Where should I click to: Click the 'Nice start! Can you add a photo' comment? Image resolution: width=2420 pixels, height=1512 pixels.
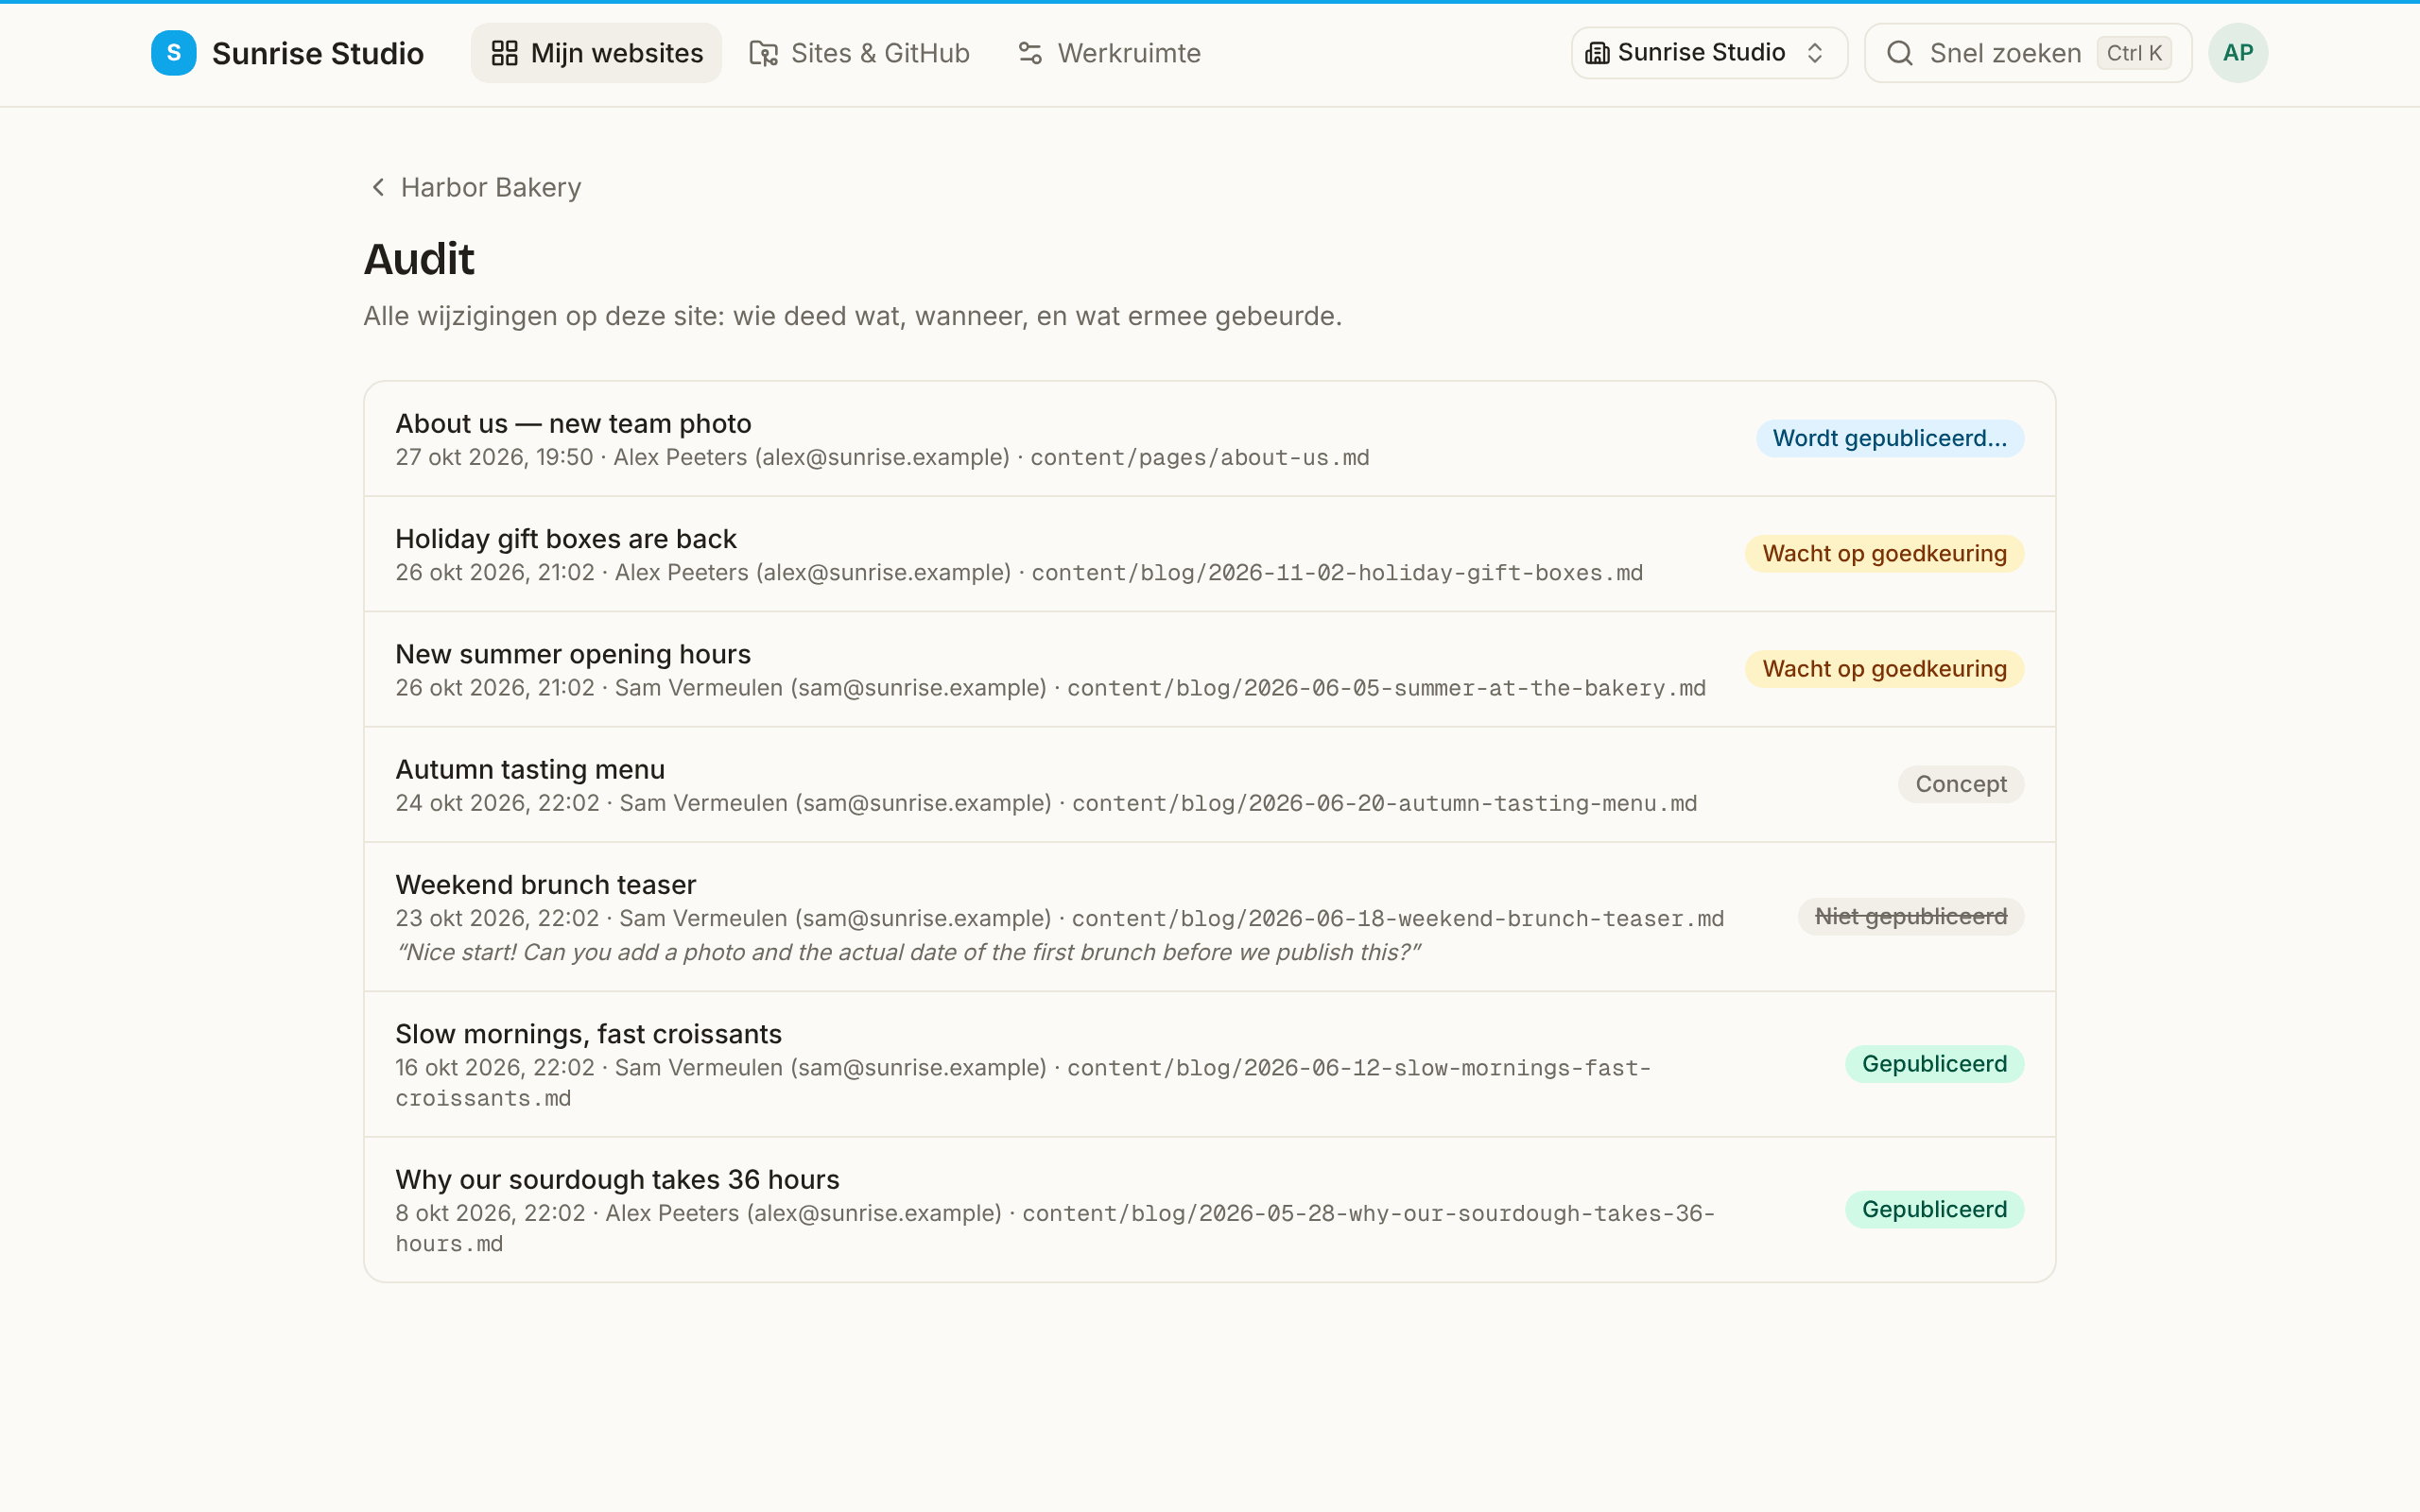click(x=908, y=952)
